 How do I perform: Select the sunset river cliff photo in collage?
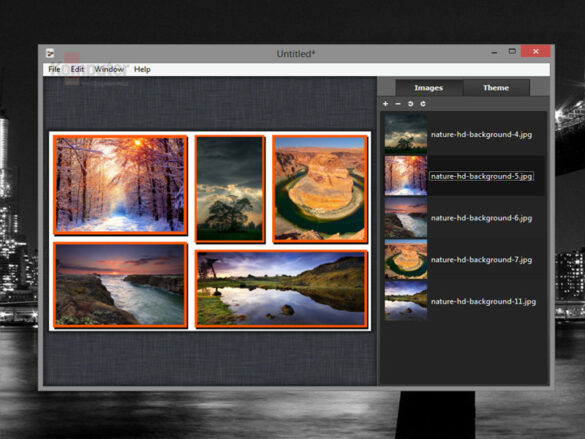120,285
